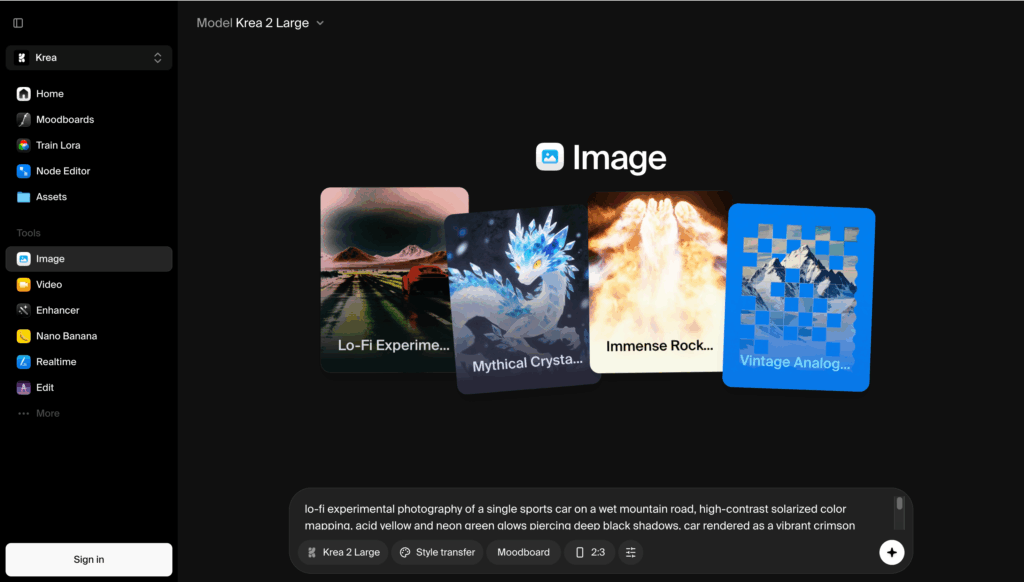
Task: Click the Nano Banana label
Action: [67, 336]
